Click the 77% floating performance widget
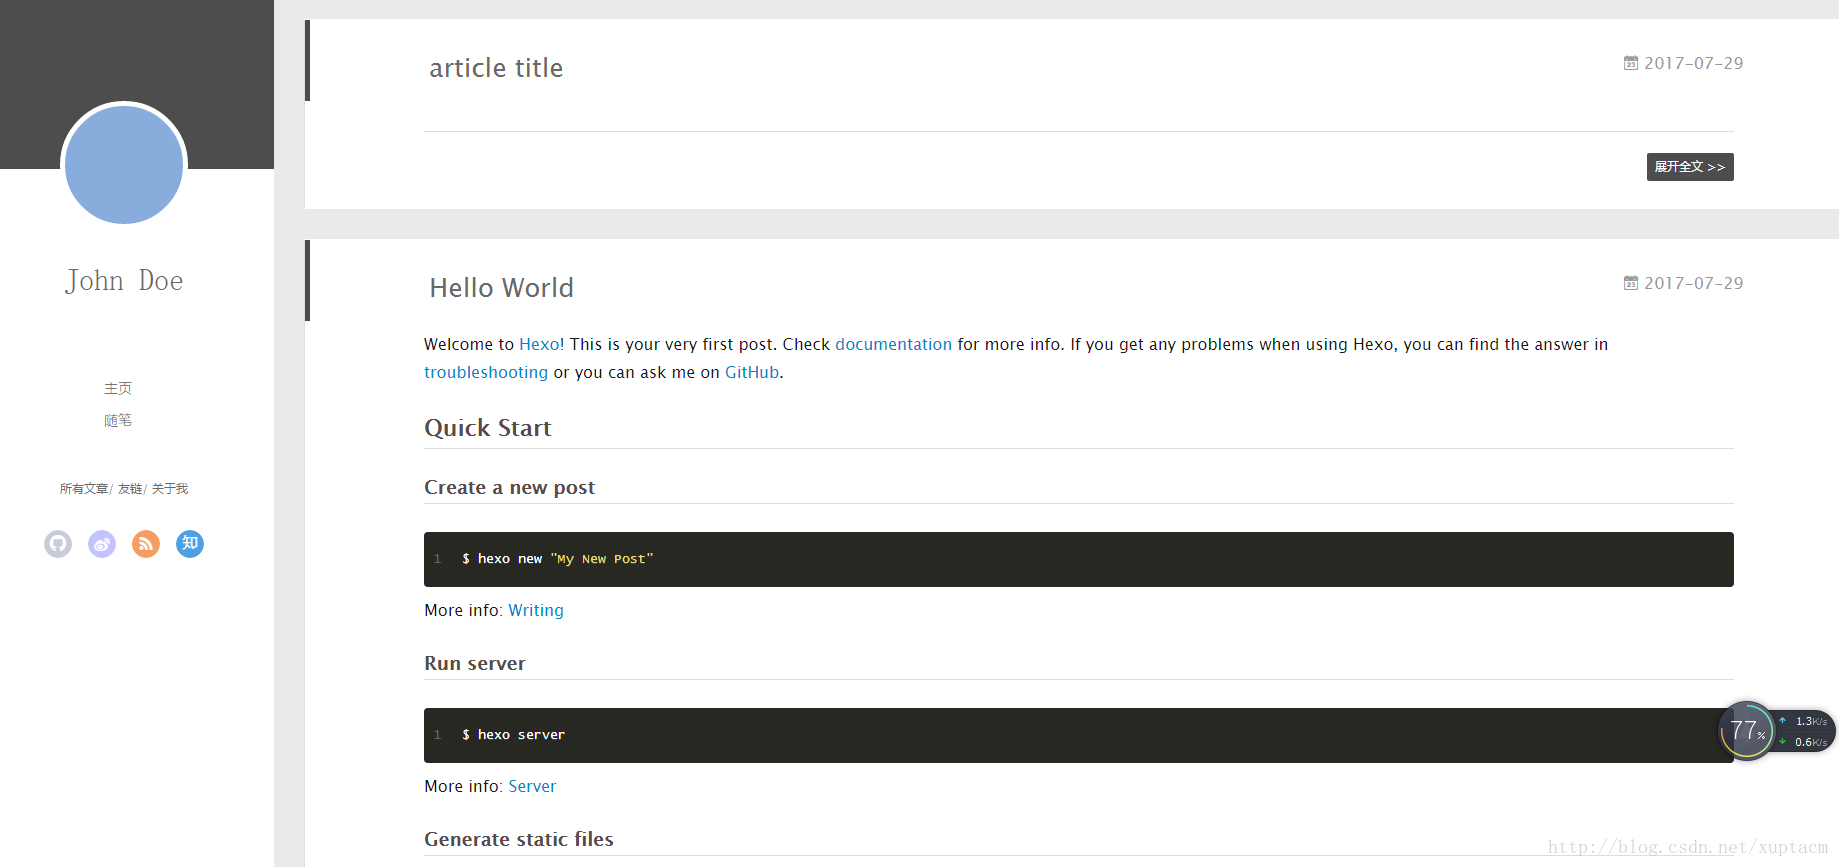Screen dimensions: 1839x867 1746,731
